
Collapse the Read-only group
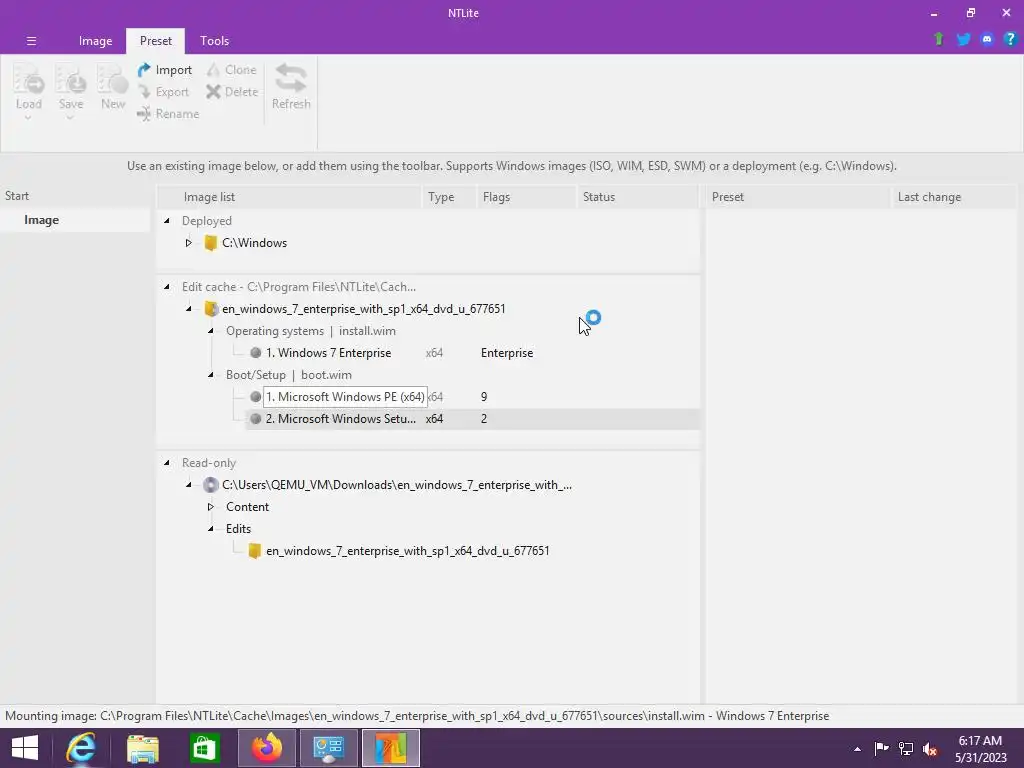167,463
